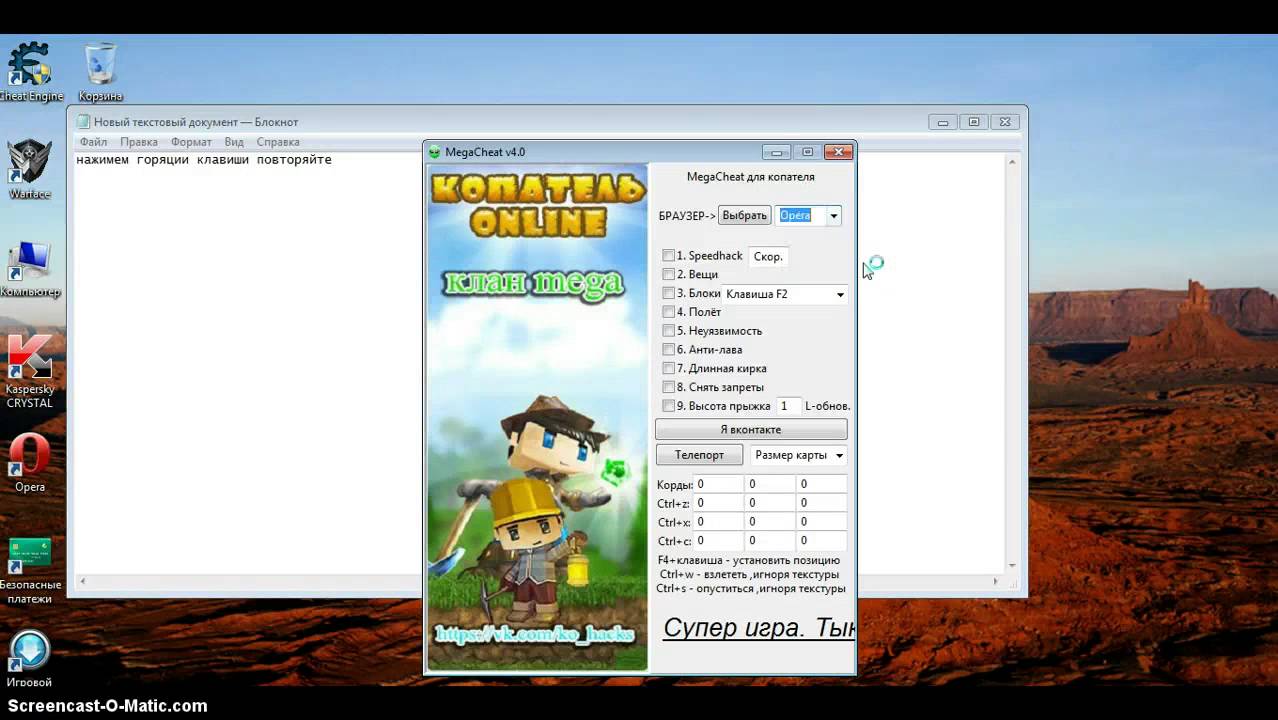Screen dimensions: 1278x720
Task: Launch Opera browser from desktop
Action: click(x=29, y=463)
